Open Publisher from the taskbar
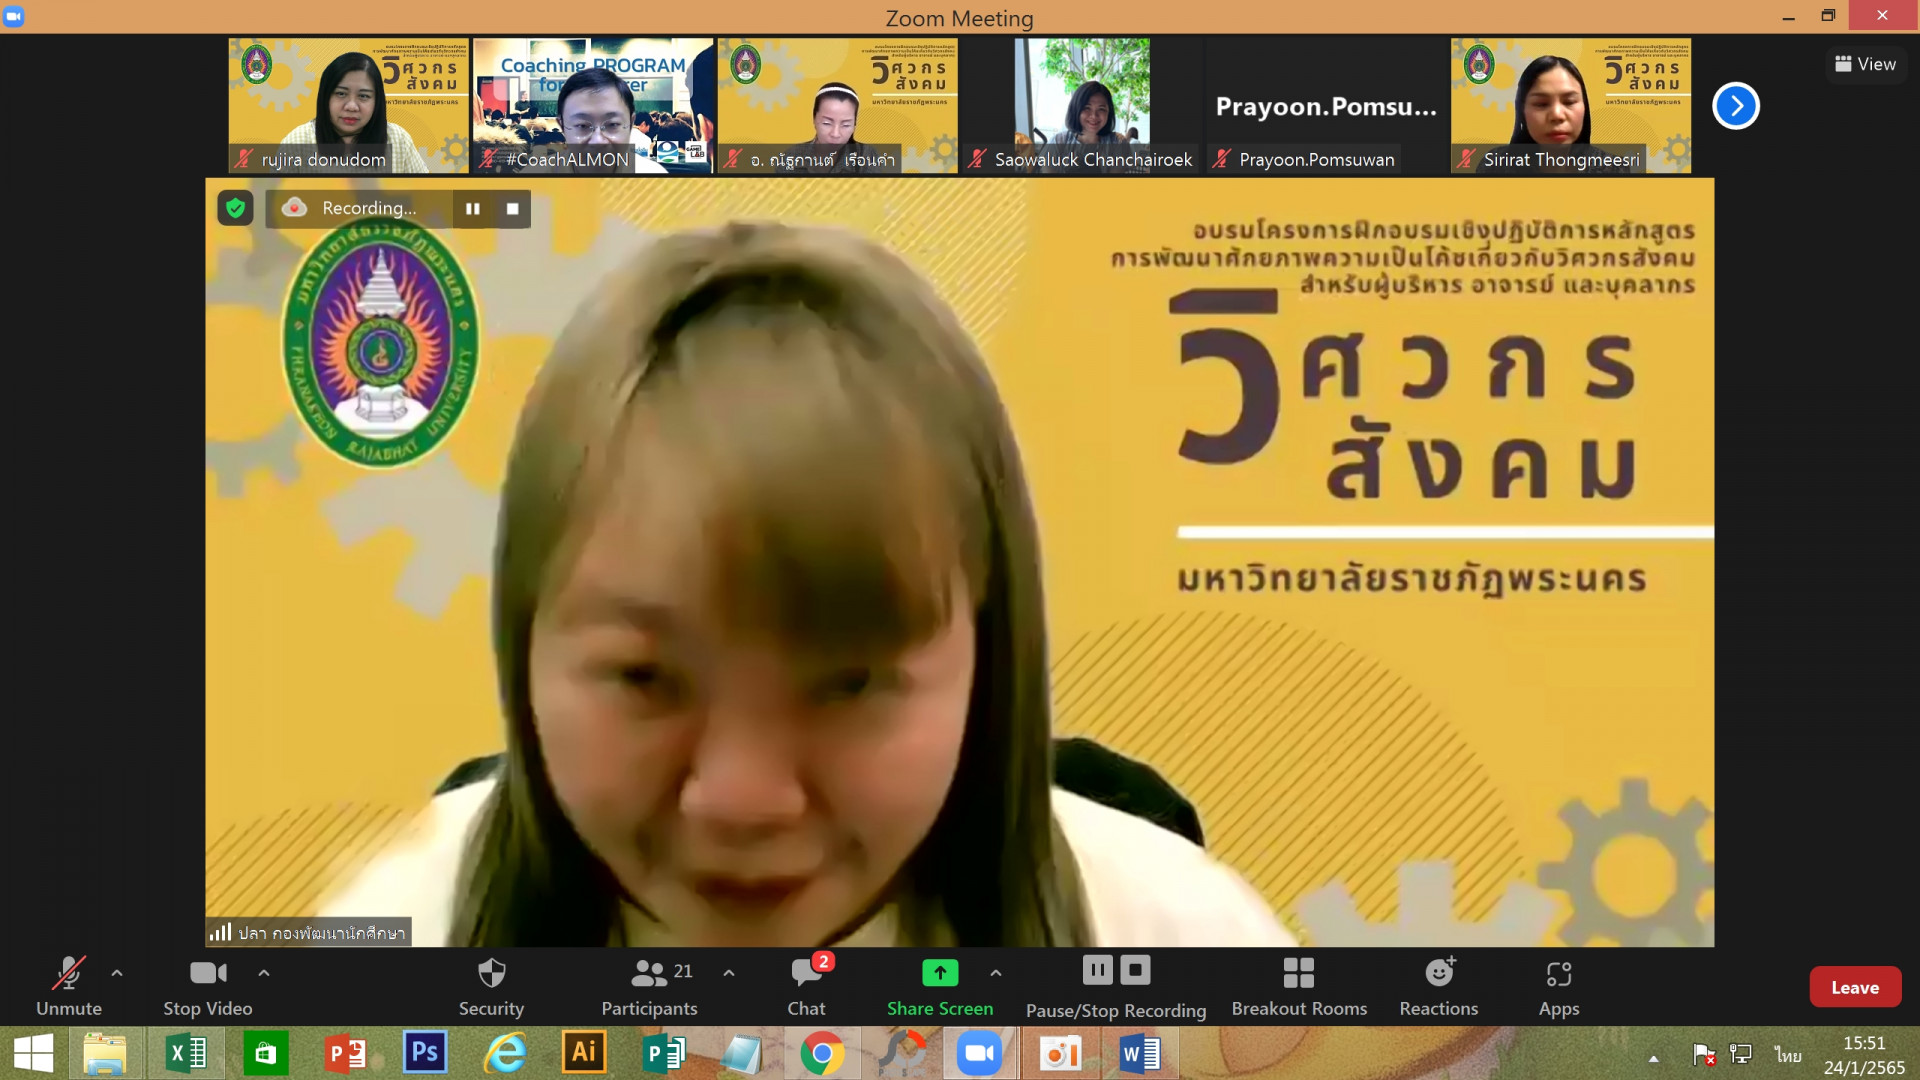The width and height of the screenshot is (1920, 1080). click(663, 1054)
